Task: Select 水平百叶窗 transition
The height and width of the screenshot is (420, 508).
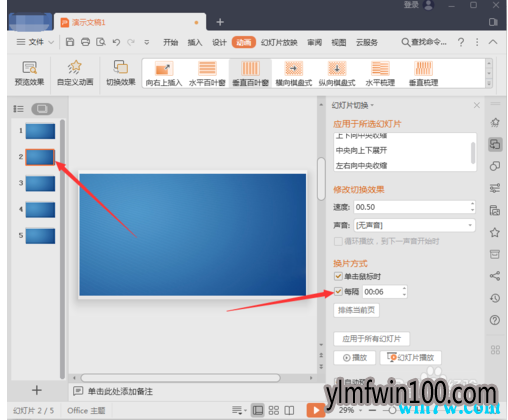Action: point(207,74)
